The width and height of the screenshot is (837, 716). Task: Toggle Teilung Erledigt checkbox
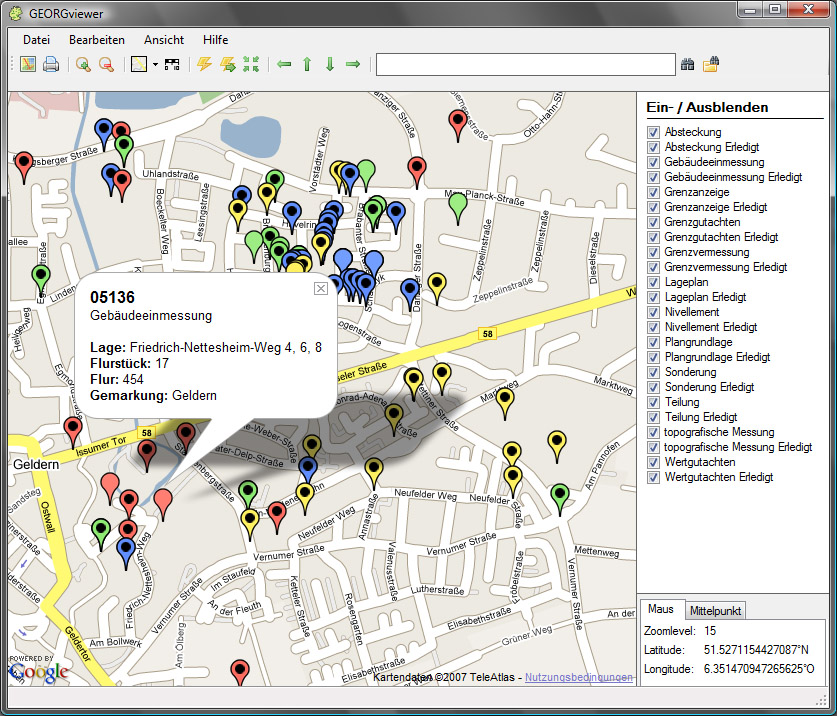click(653, 417)
